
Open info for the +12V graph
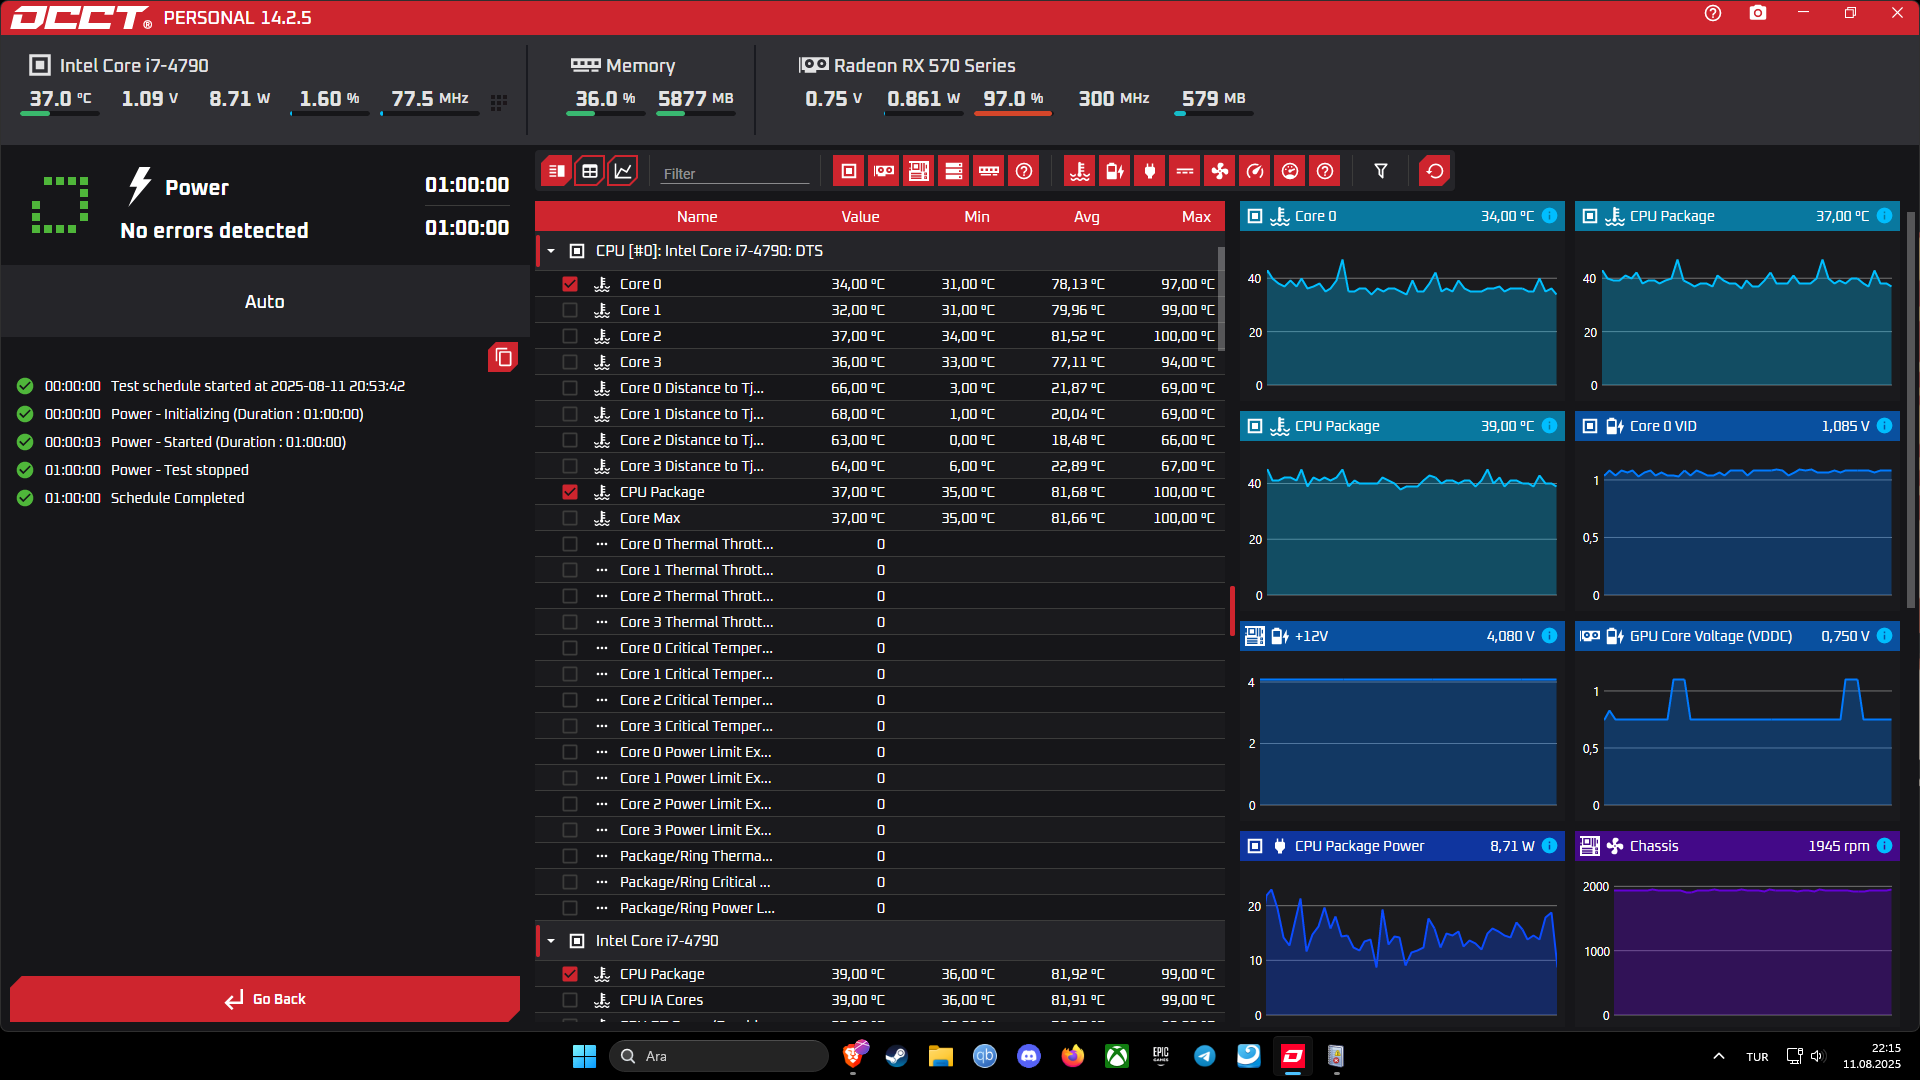pyautogui.click(x=1549, y=636)
